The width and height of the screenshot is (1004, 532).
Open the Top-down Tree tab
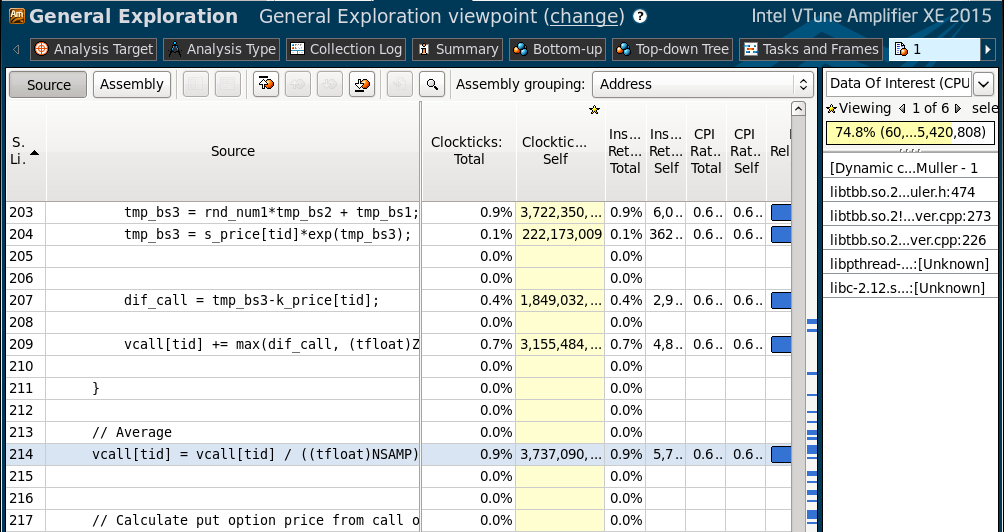click(x=672, y=49)
